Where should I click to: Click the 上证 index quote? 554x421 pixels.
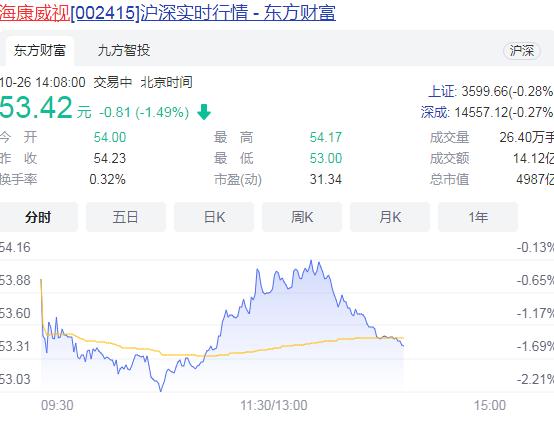coord(491,91)
